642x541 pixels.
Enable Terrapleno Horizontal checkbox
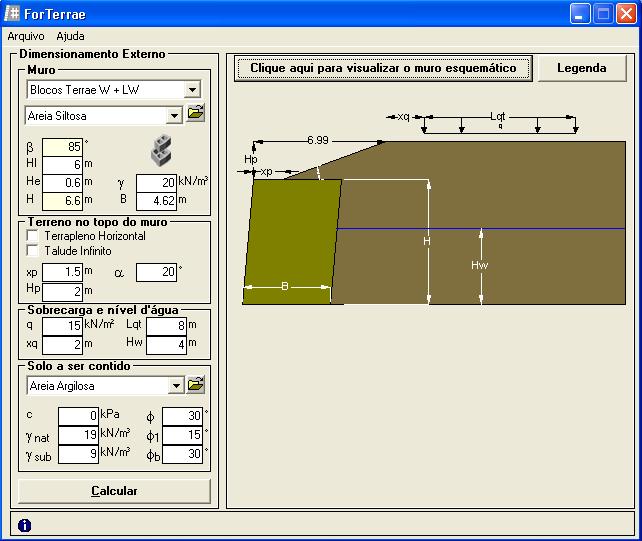coord(32,235)
